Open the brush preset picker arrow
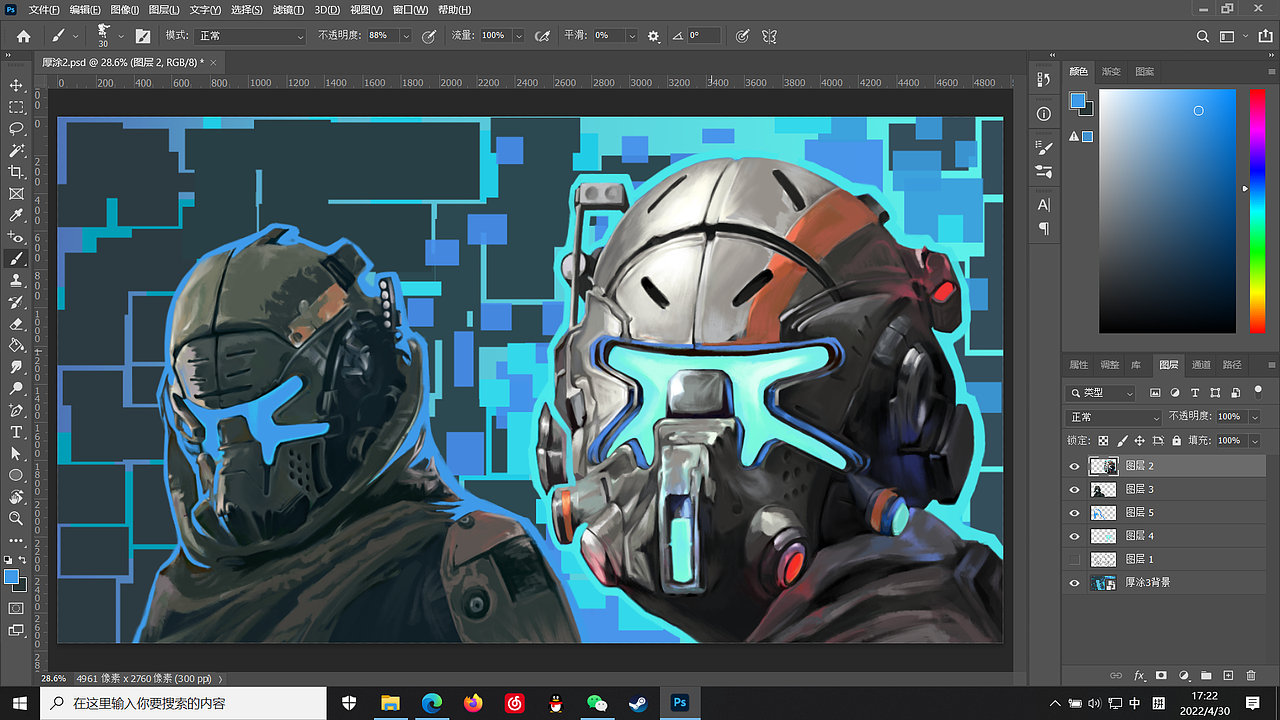This screenshot has height=720, width=1280. point(121,36)
